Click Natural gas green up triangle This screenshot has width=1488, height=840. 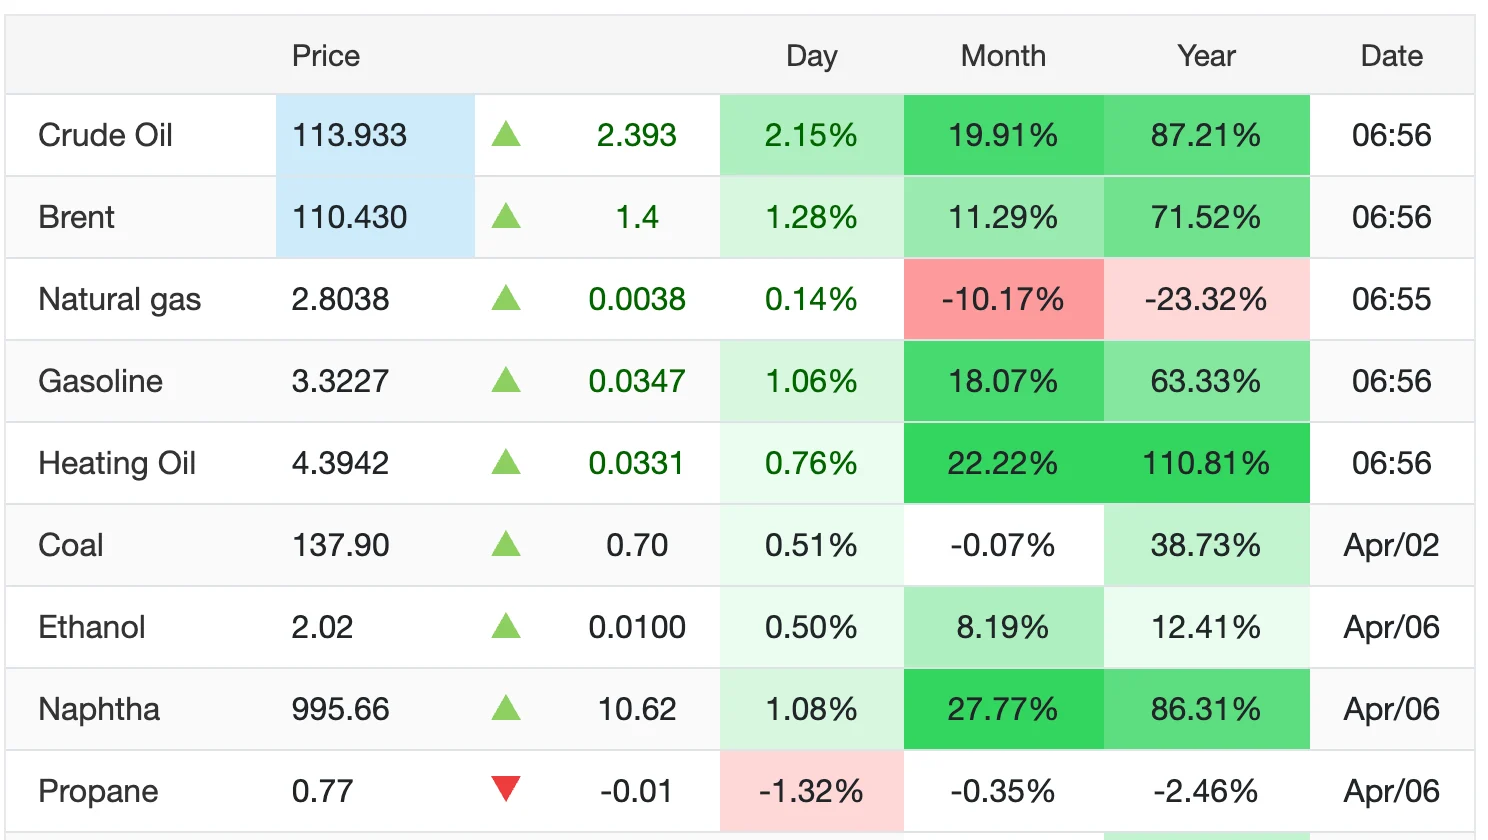click(506, 298)
